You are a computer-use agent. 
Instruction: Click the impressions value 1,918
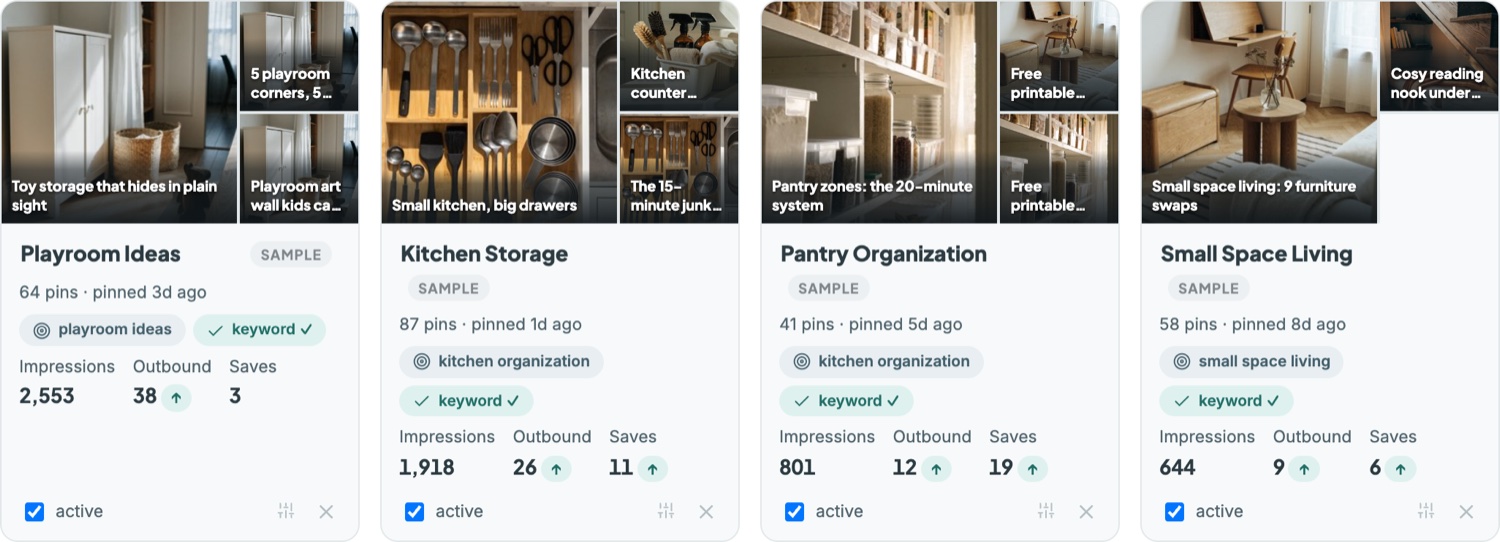(427, 467)
